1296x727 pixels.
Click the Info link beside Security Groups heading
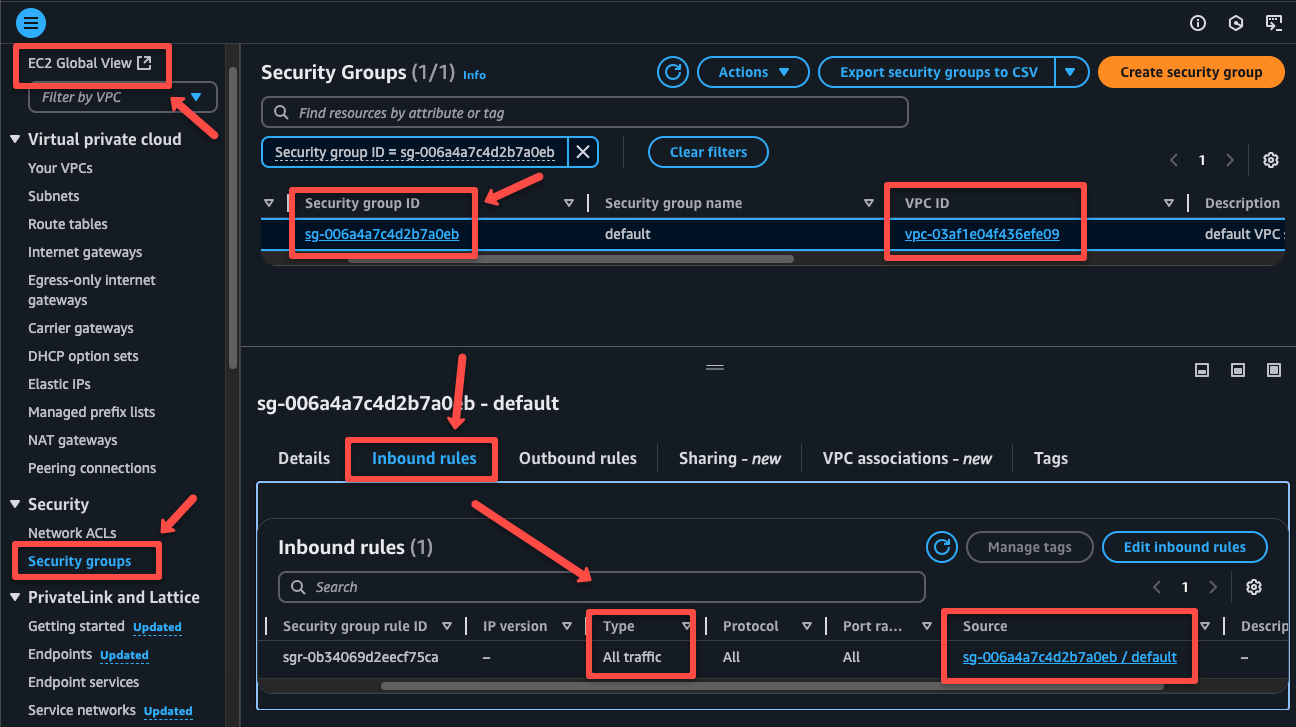point(474,74)
